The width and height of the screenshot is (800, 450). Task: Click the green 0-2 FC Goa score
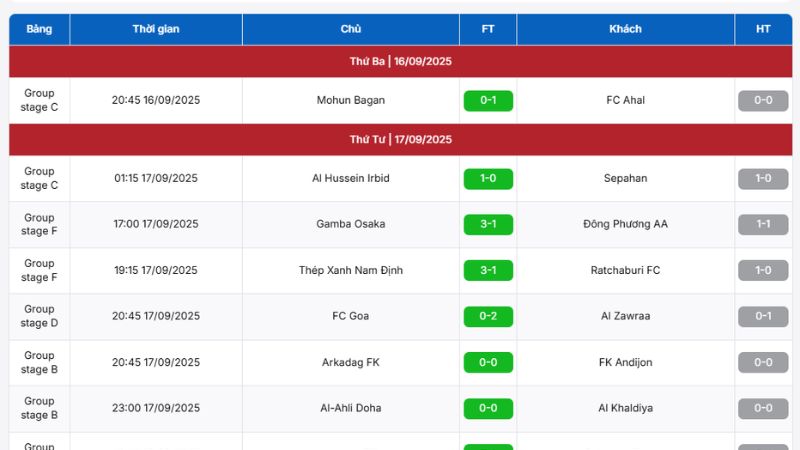tap(488, 316)
